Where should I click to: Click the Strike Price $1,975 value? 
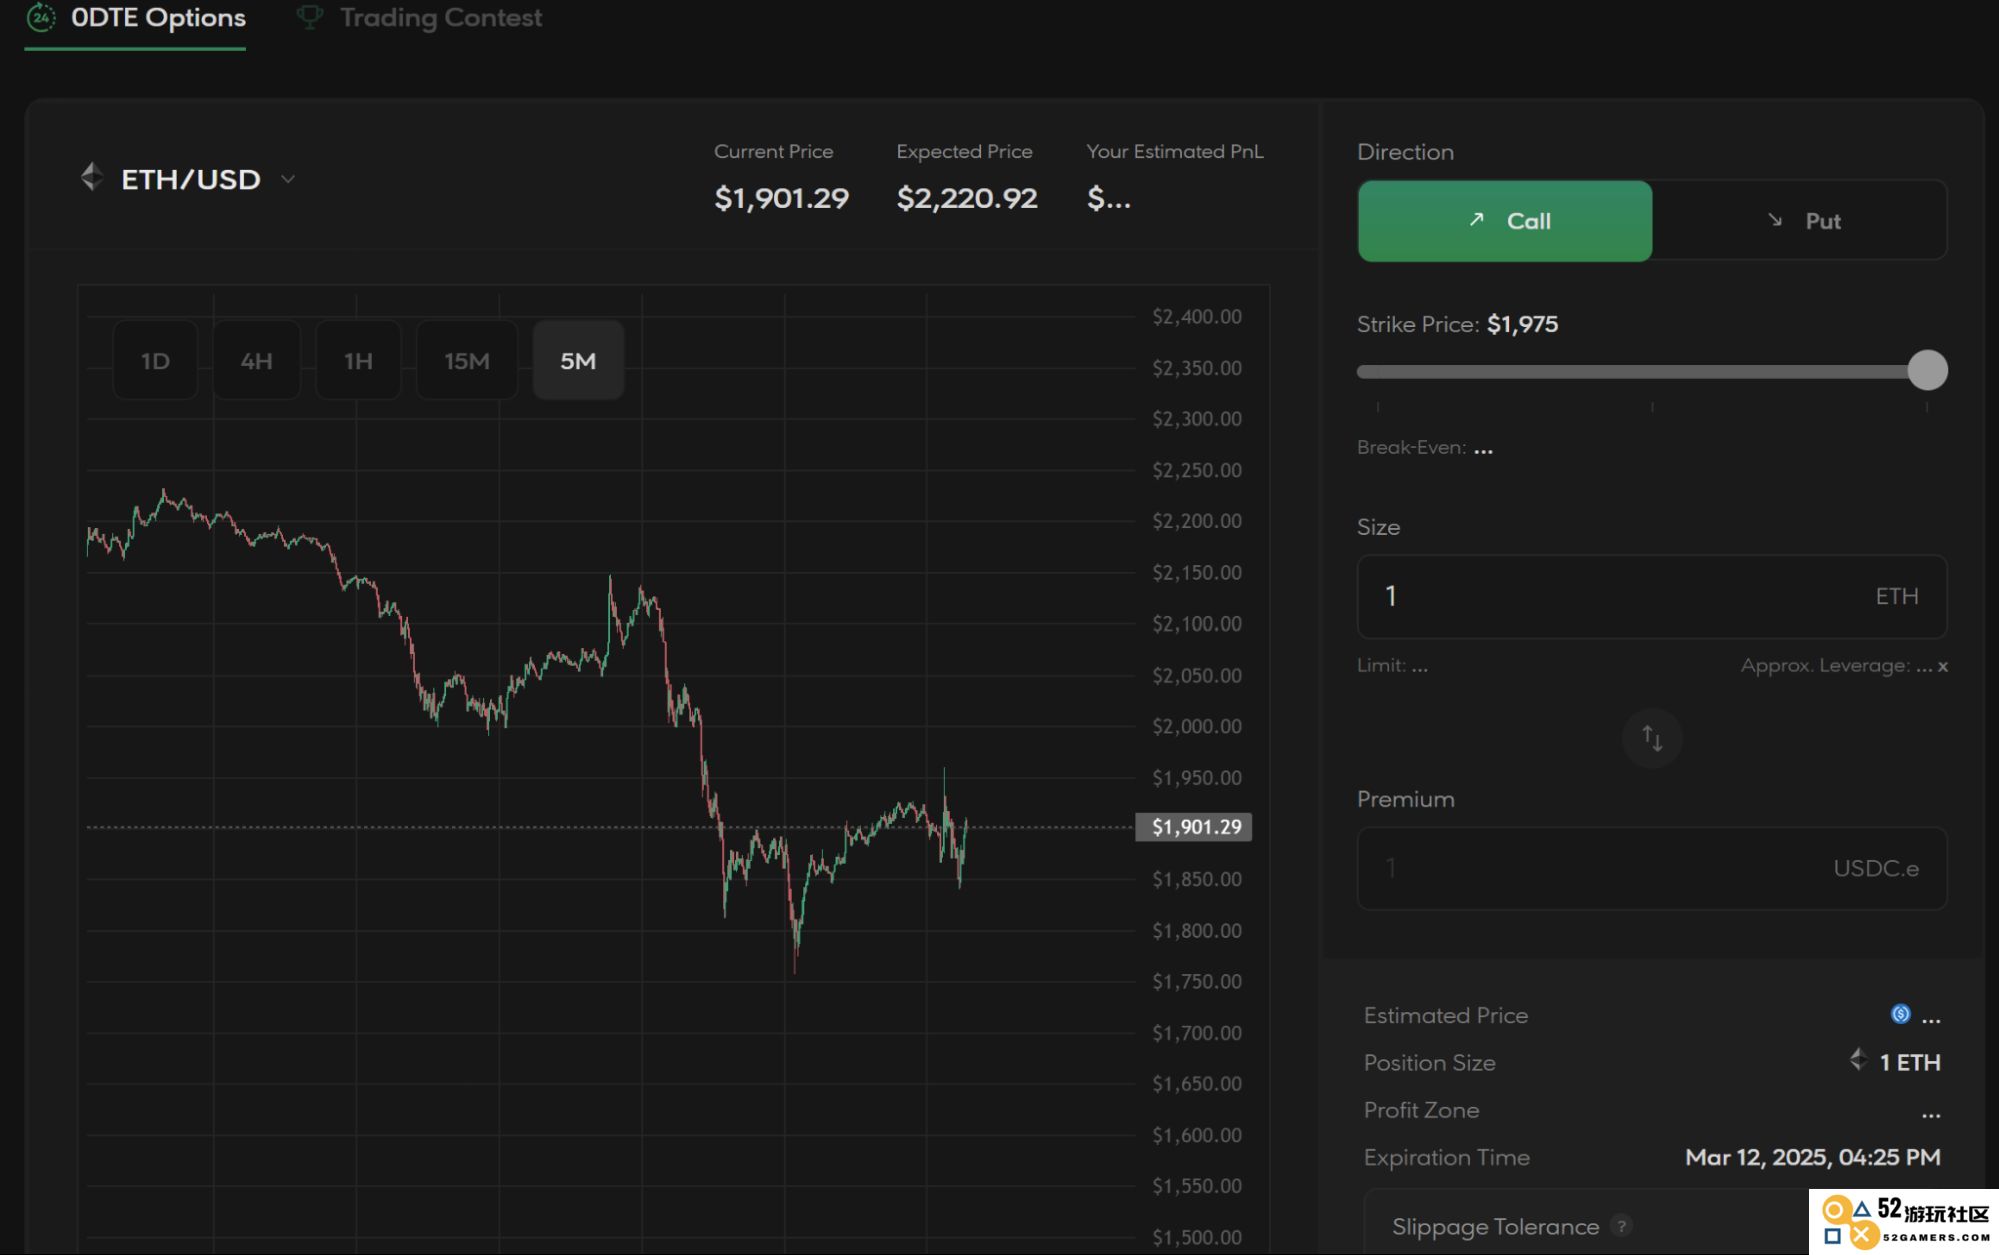point(1522,324)
